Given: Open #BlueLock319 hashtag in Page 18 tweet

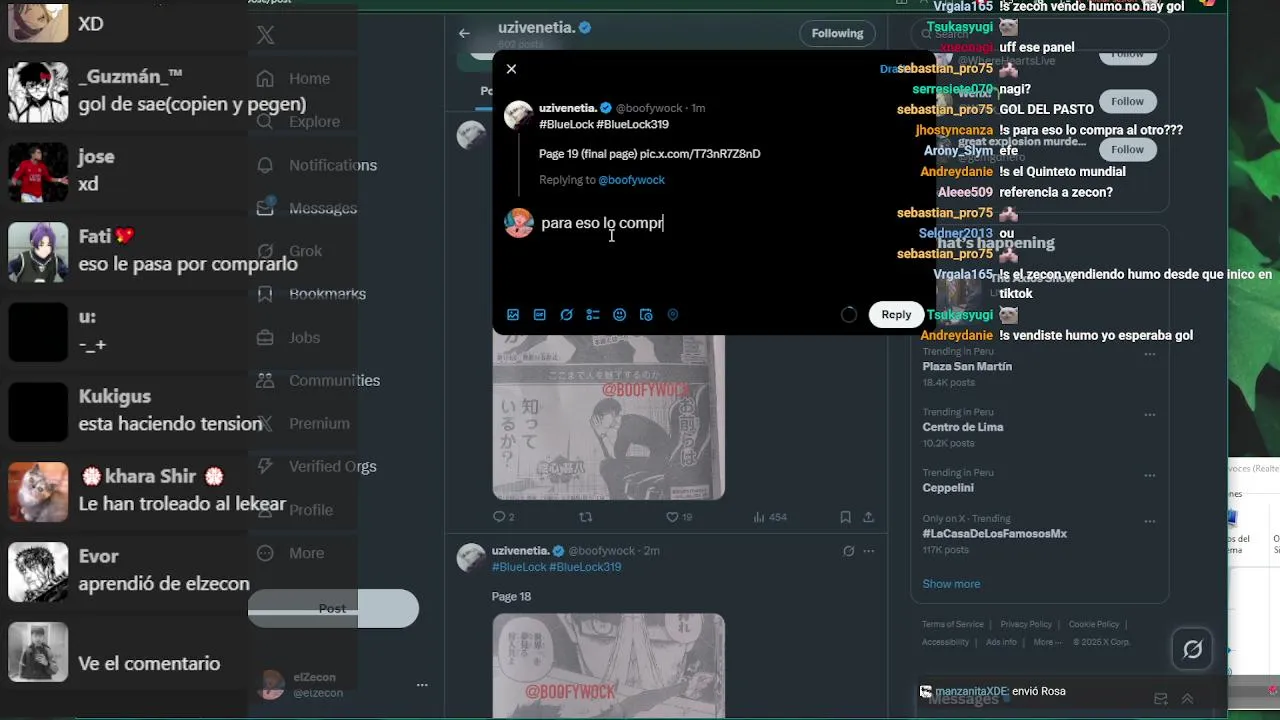Looking at the screenshot, I should click(585, 567).
